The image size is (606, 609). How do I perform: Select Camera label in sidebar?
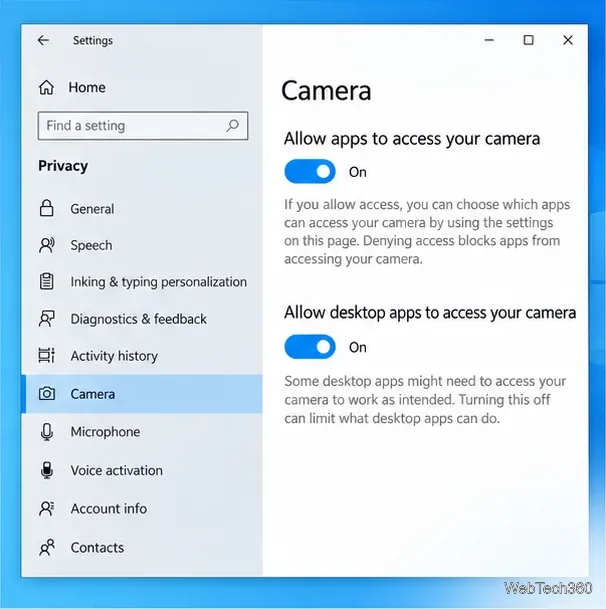93,394
